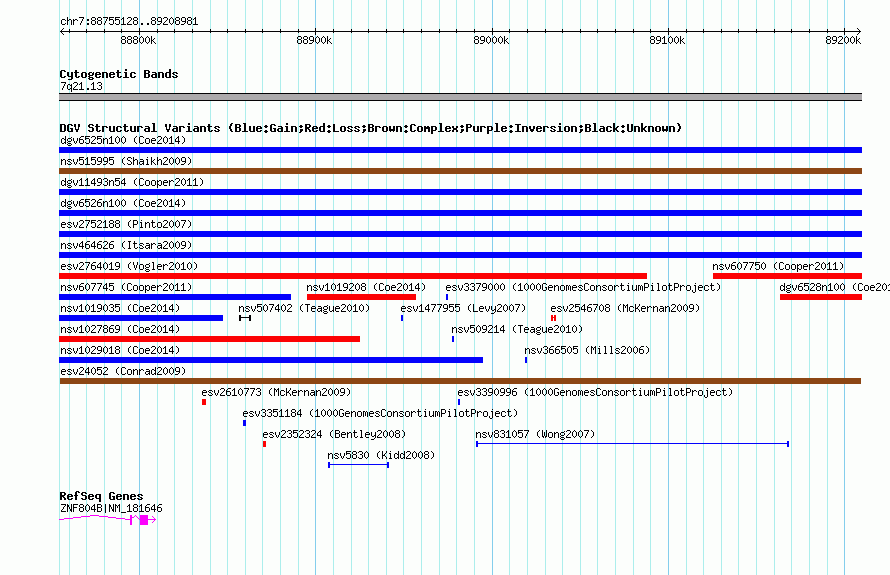Click the esv2752188 (Pinto2007) blue bar
The width and height of the screenshot is (890, 575).
[x=460, y=234]
